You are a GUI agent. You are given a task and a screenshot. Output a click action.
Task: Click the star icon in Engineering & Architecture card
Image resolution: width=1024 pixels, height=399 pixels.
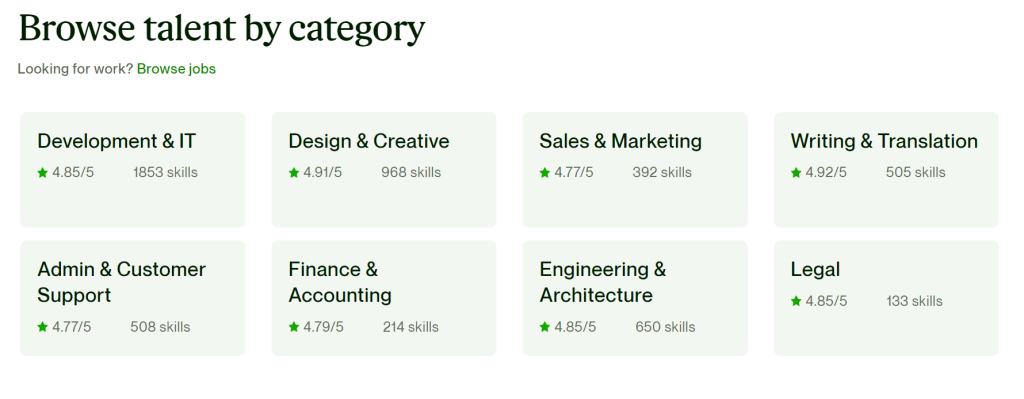545,327
